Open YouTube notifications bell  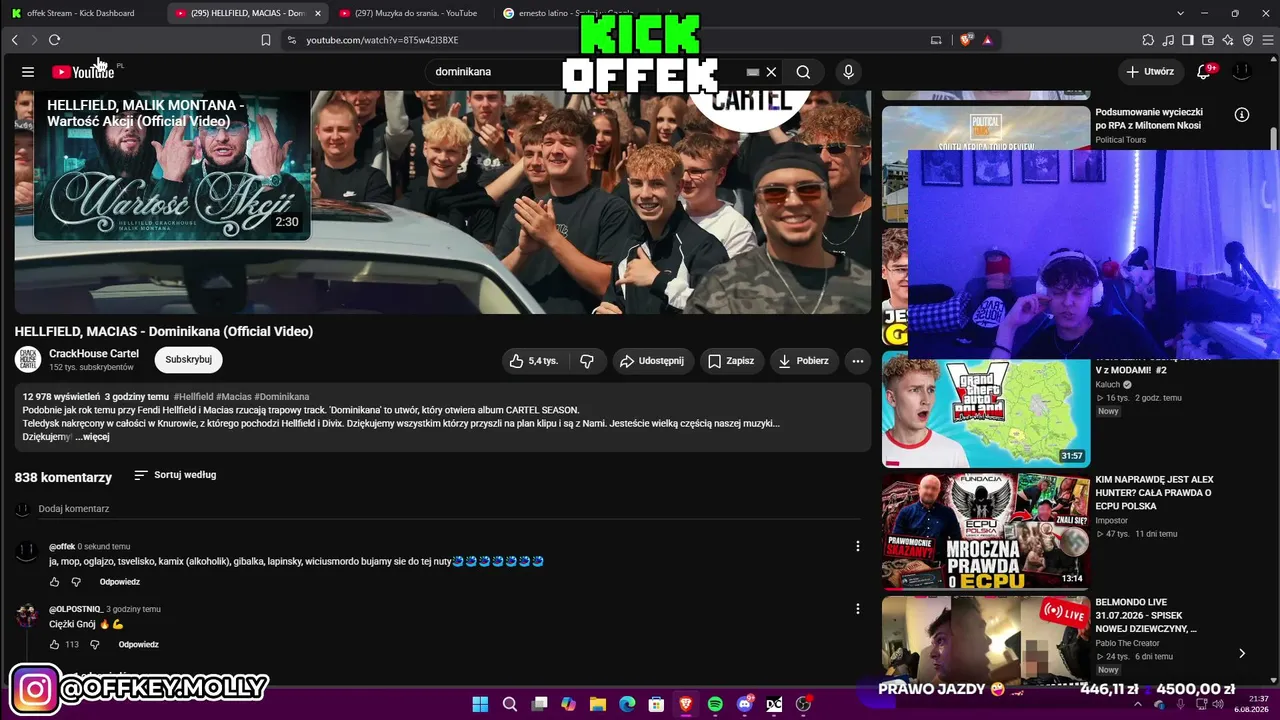tap(1204, 72)
